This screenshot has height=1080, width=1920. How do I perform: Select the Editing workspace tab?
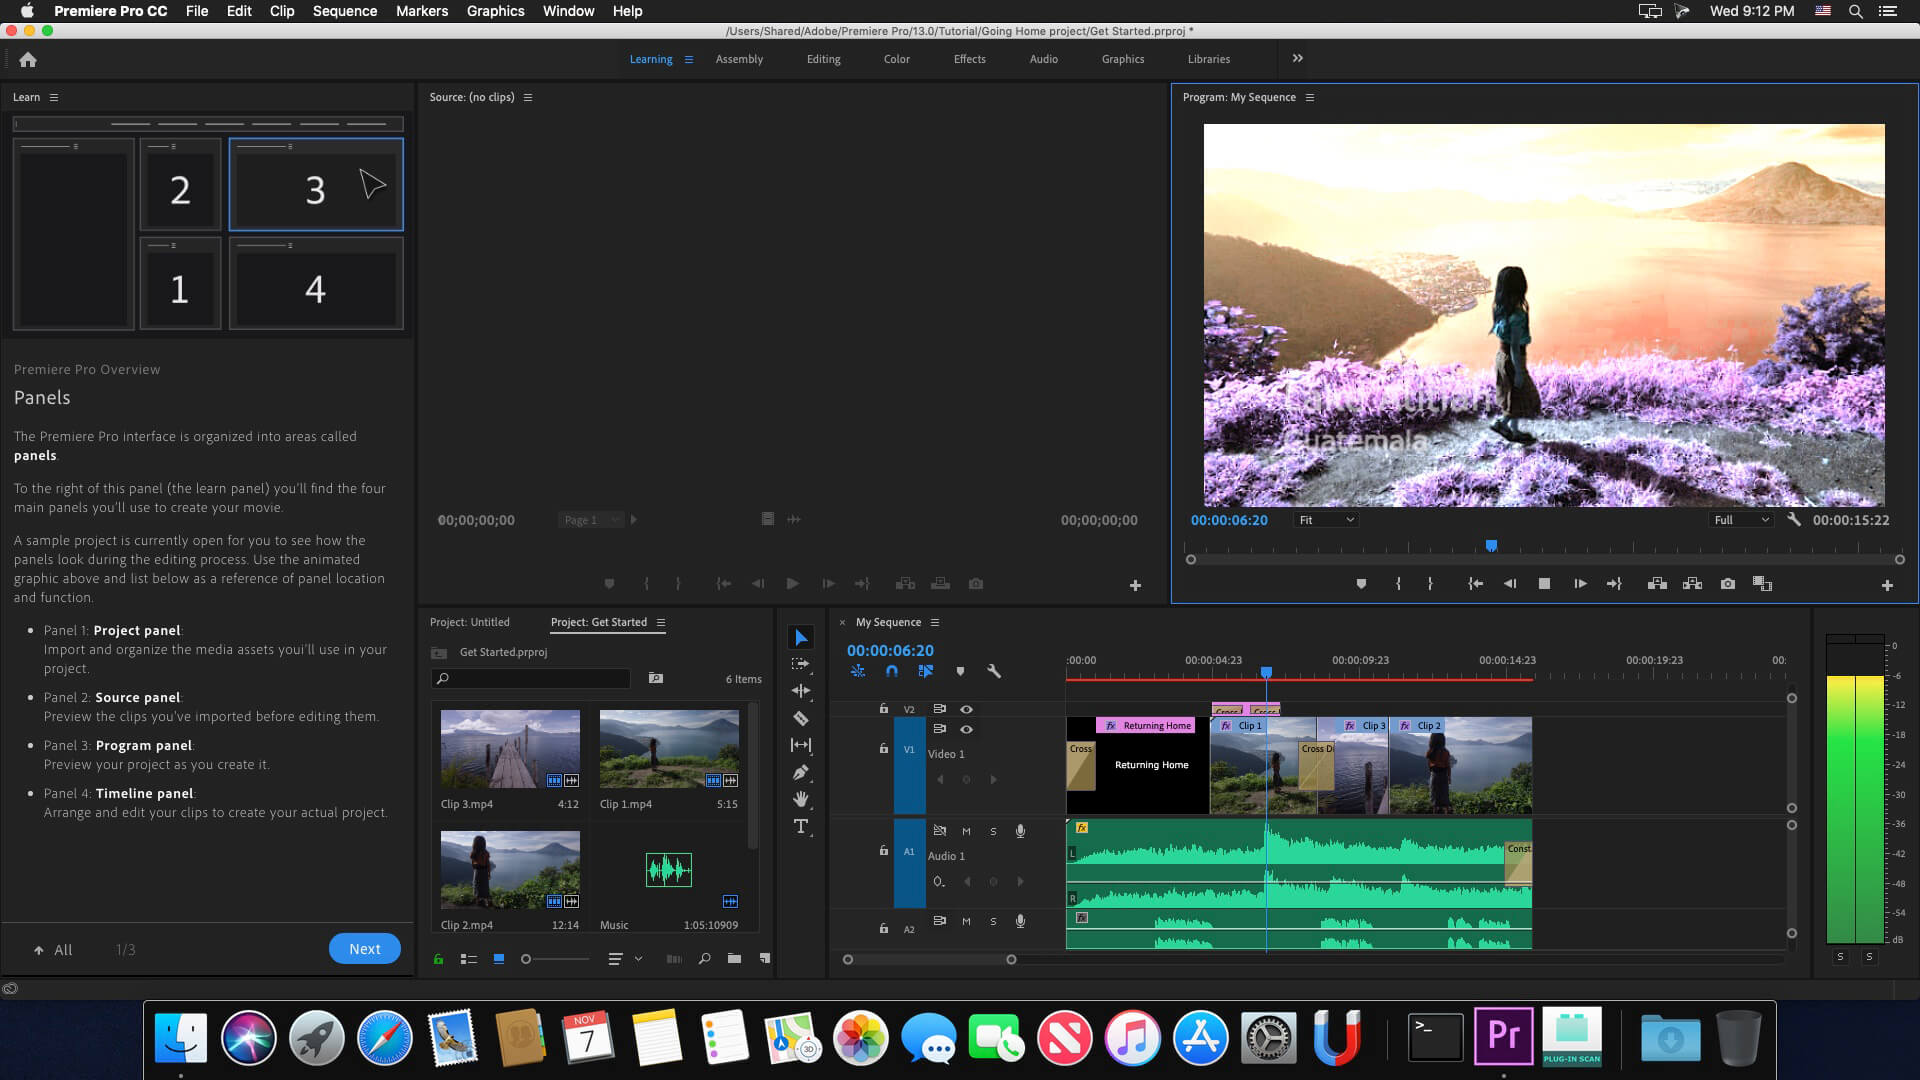[823, 58]
